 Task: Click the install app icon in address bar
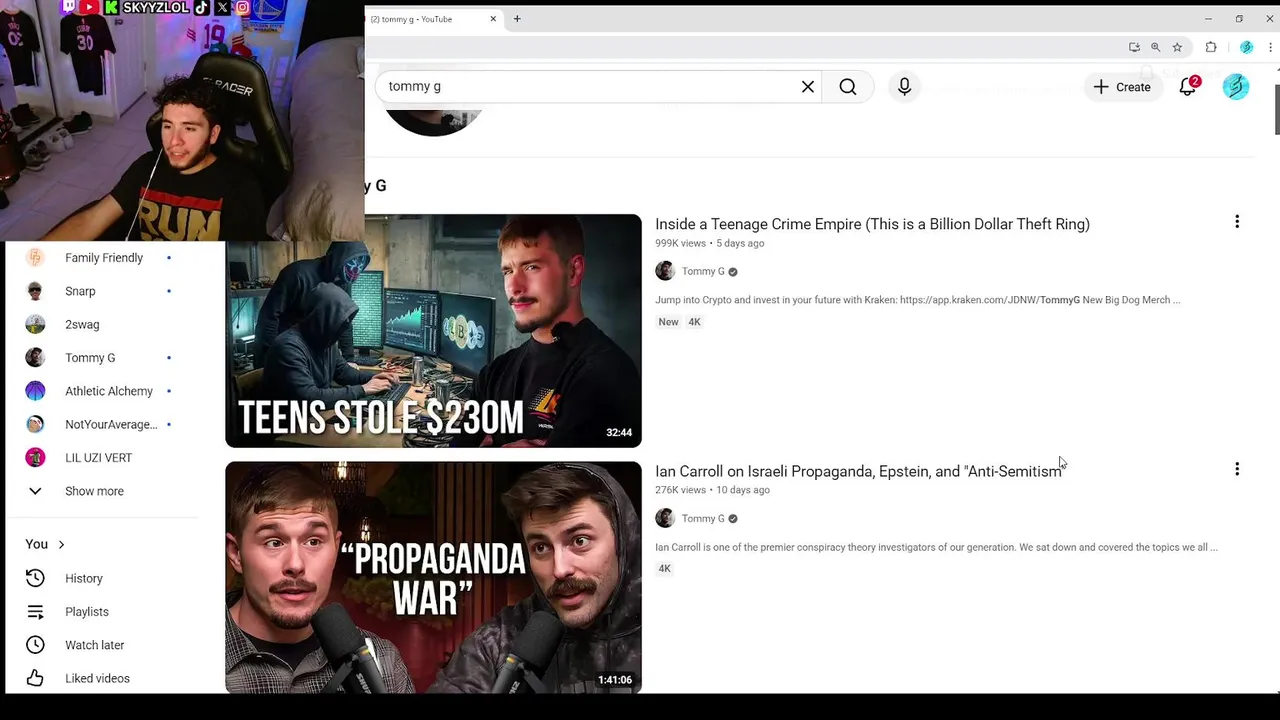point(1134,47)
